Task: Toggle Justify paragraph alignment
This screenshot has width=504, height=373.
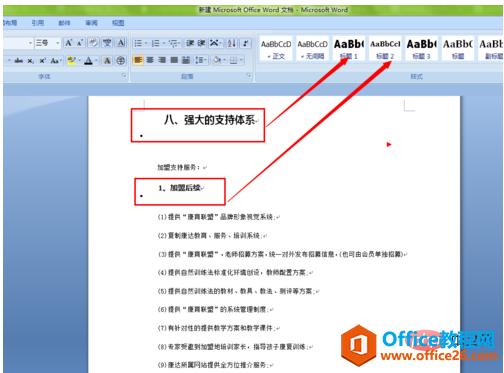Action: (x=174, y=60)
